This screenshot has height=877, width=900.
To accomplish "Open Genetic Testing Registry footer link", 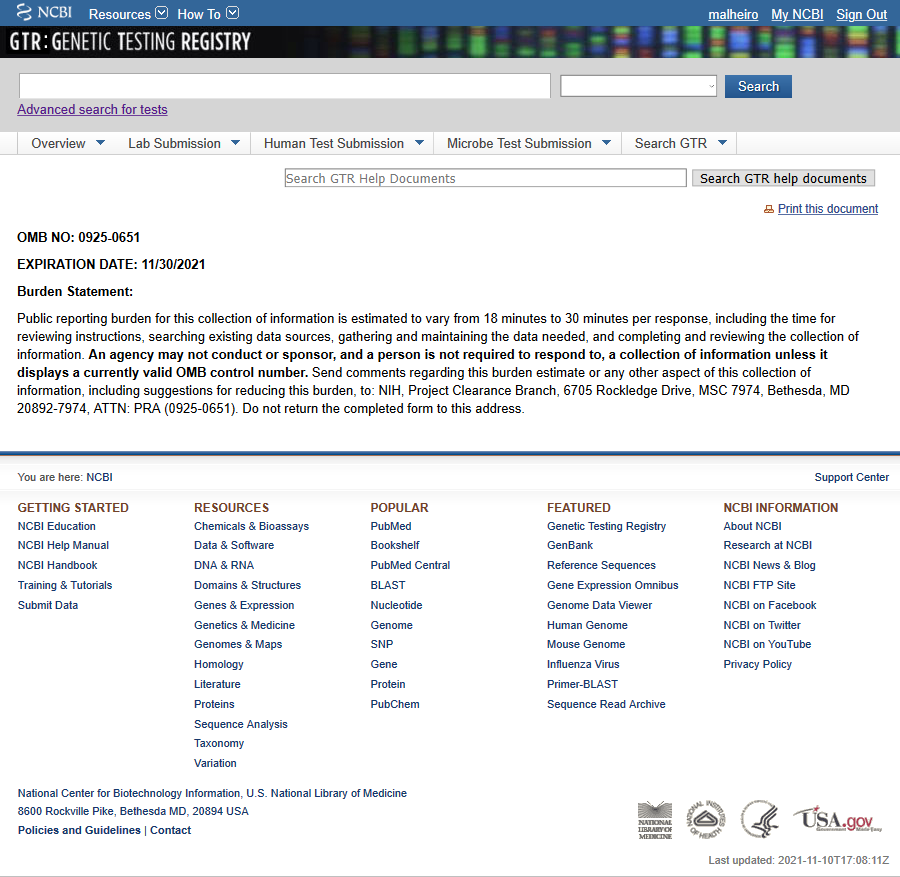I will pos(606,526).
